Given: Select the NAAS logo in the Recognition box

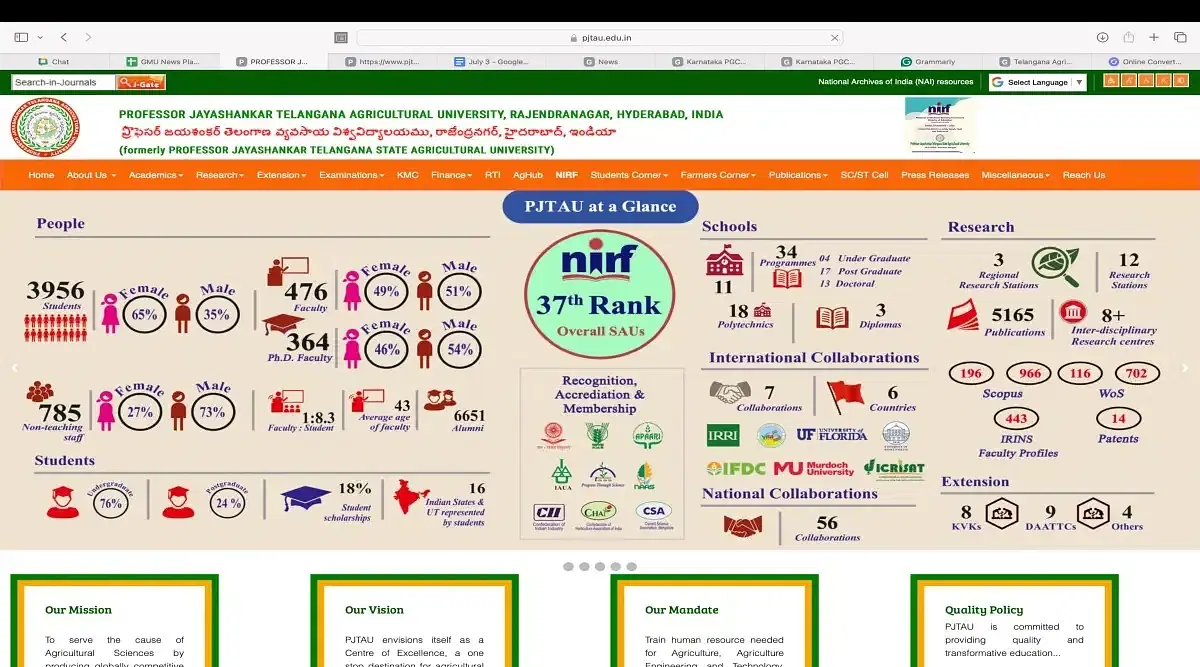Looking at the screenshot, I should coord(645,473).
